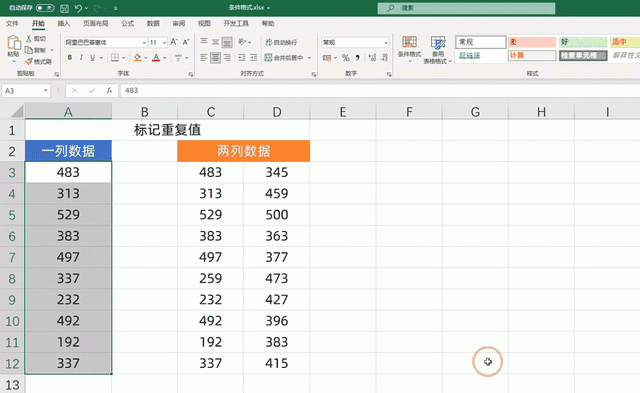
Task: Click the Fill Color bucket icon
Action: pos(138,58)
